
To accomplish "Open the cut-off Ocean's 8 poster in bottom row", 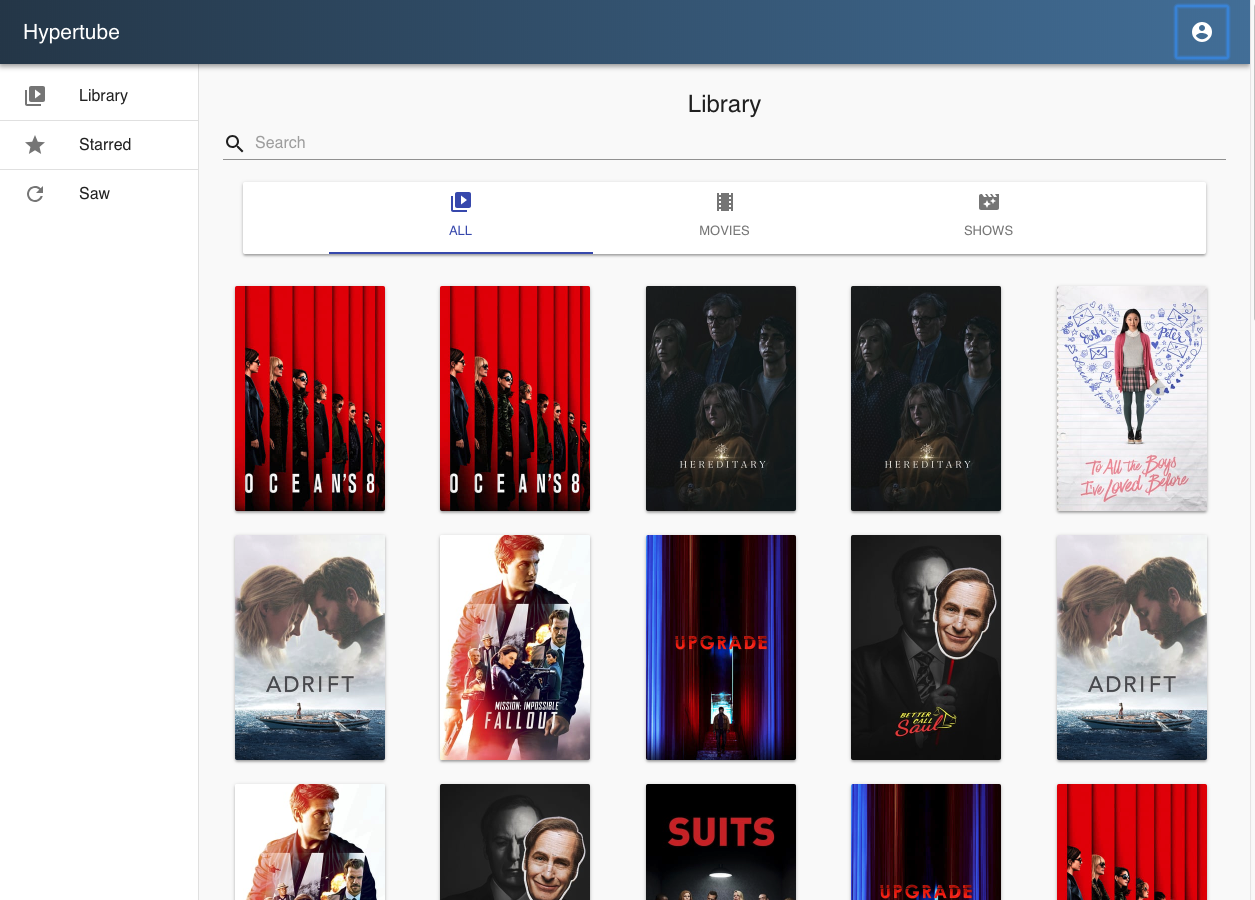I will tap(1132, 842).
